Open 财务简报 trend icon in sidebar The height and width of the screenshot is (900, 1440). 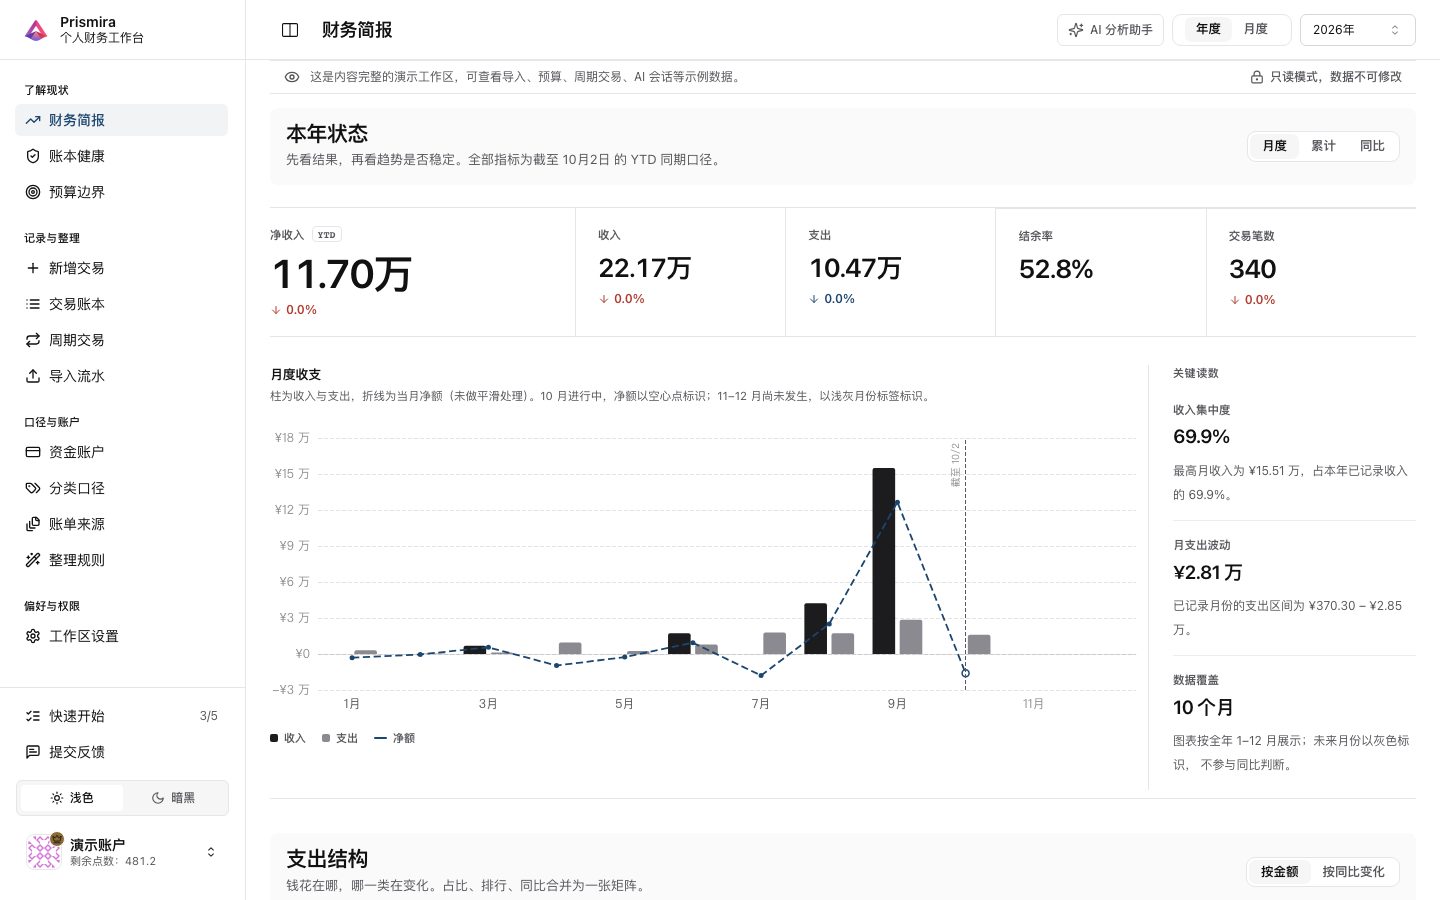click(33, 120)
